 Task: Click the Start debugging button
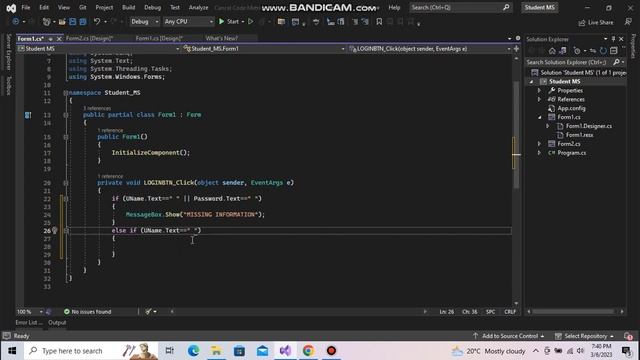[229, 22]
